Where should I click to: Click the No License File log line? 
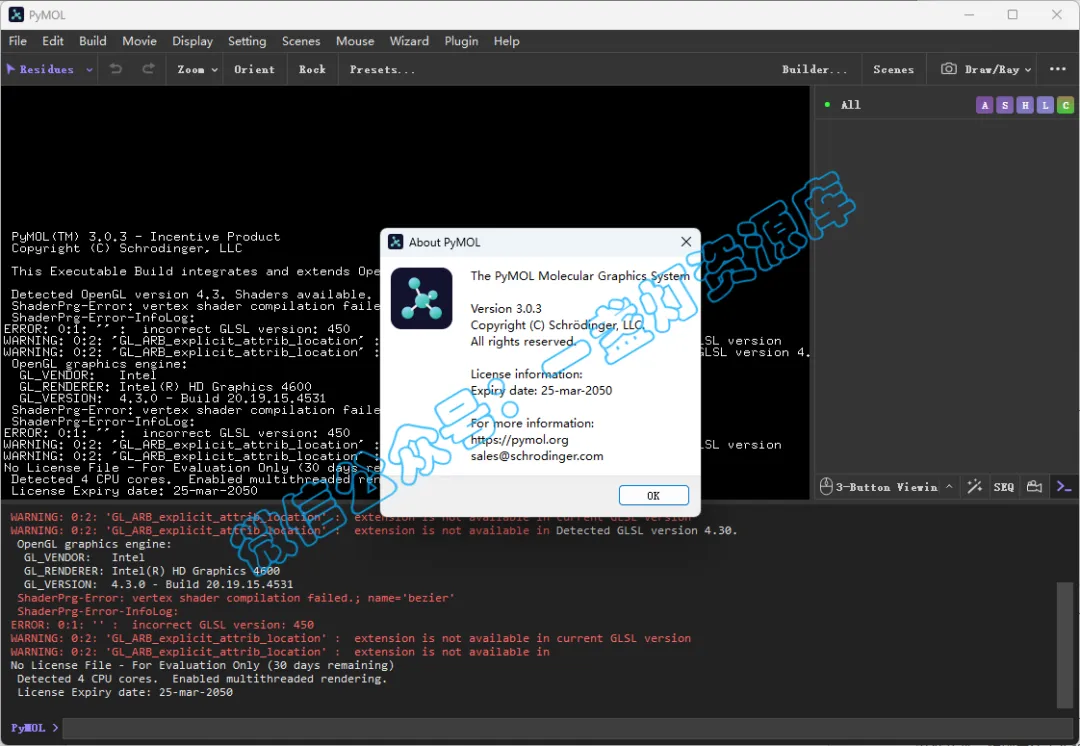click(202, 665)
